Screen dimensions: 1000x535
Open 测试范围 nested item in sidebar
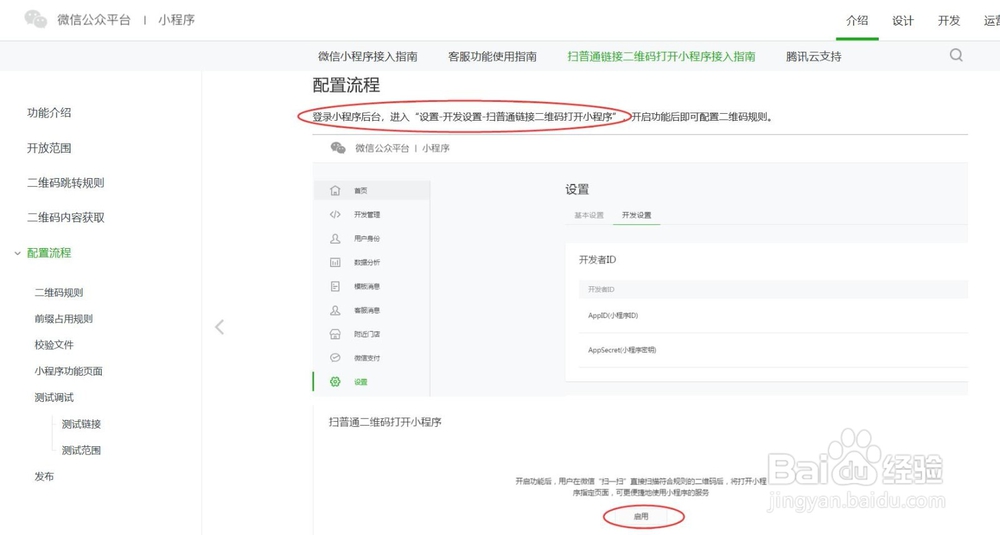tap(81, 450)
